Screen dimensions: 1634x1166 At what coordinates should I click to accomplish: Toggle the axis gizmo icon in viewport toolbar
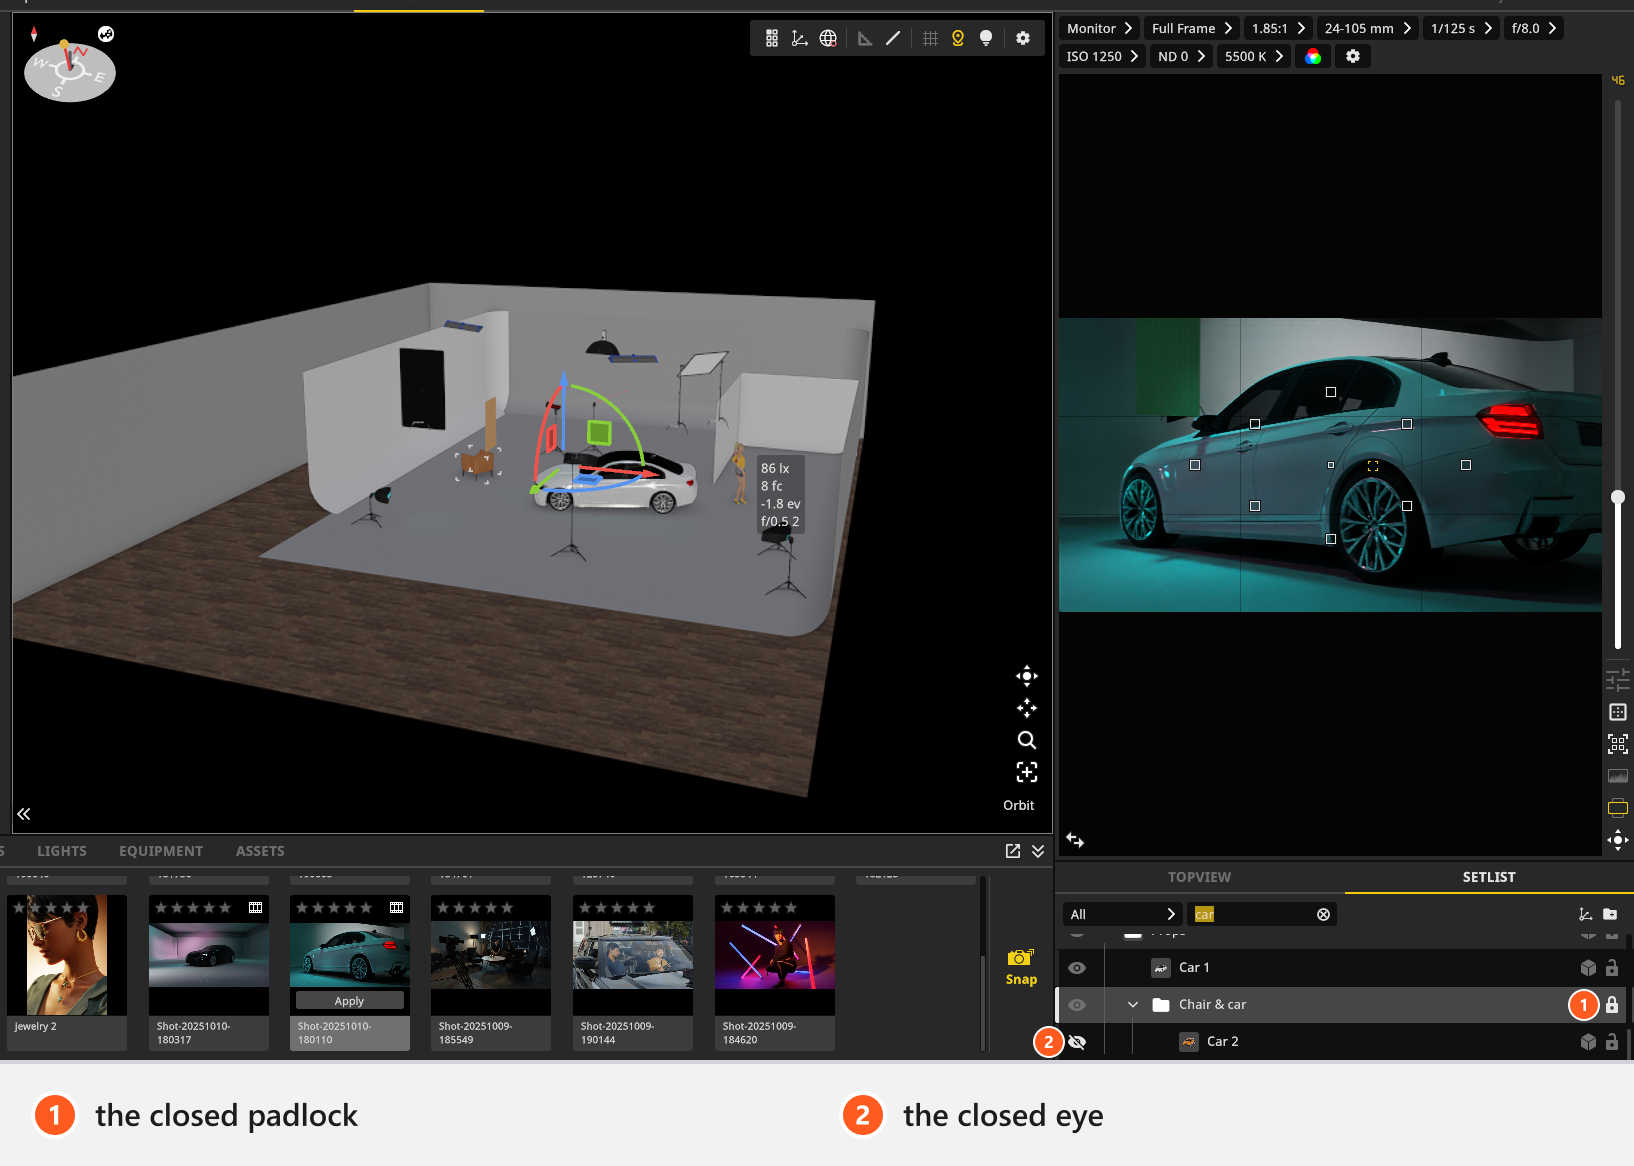click(x=800, y=38)
